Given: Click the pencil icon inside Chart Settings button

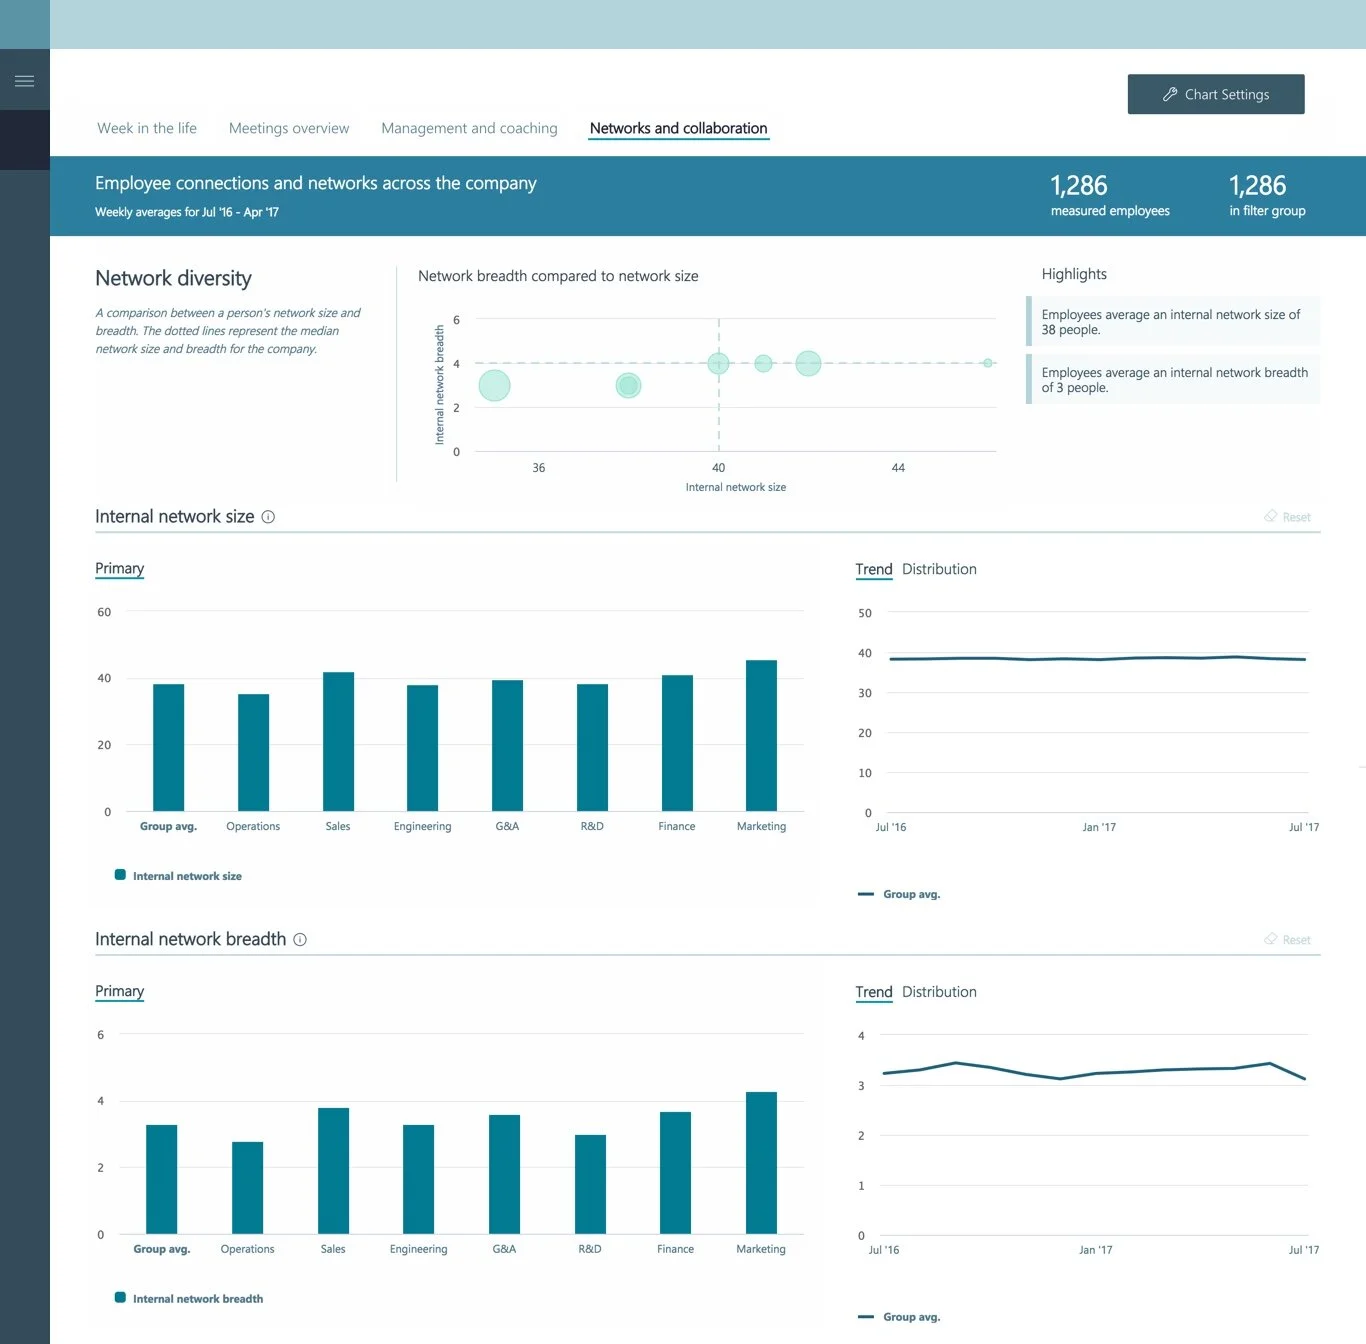Looking at the screenshot, I should click(1170, 94).
